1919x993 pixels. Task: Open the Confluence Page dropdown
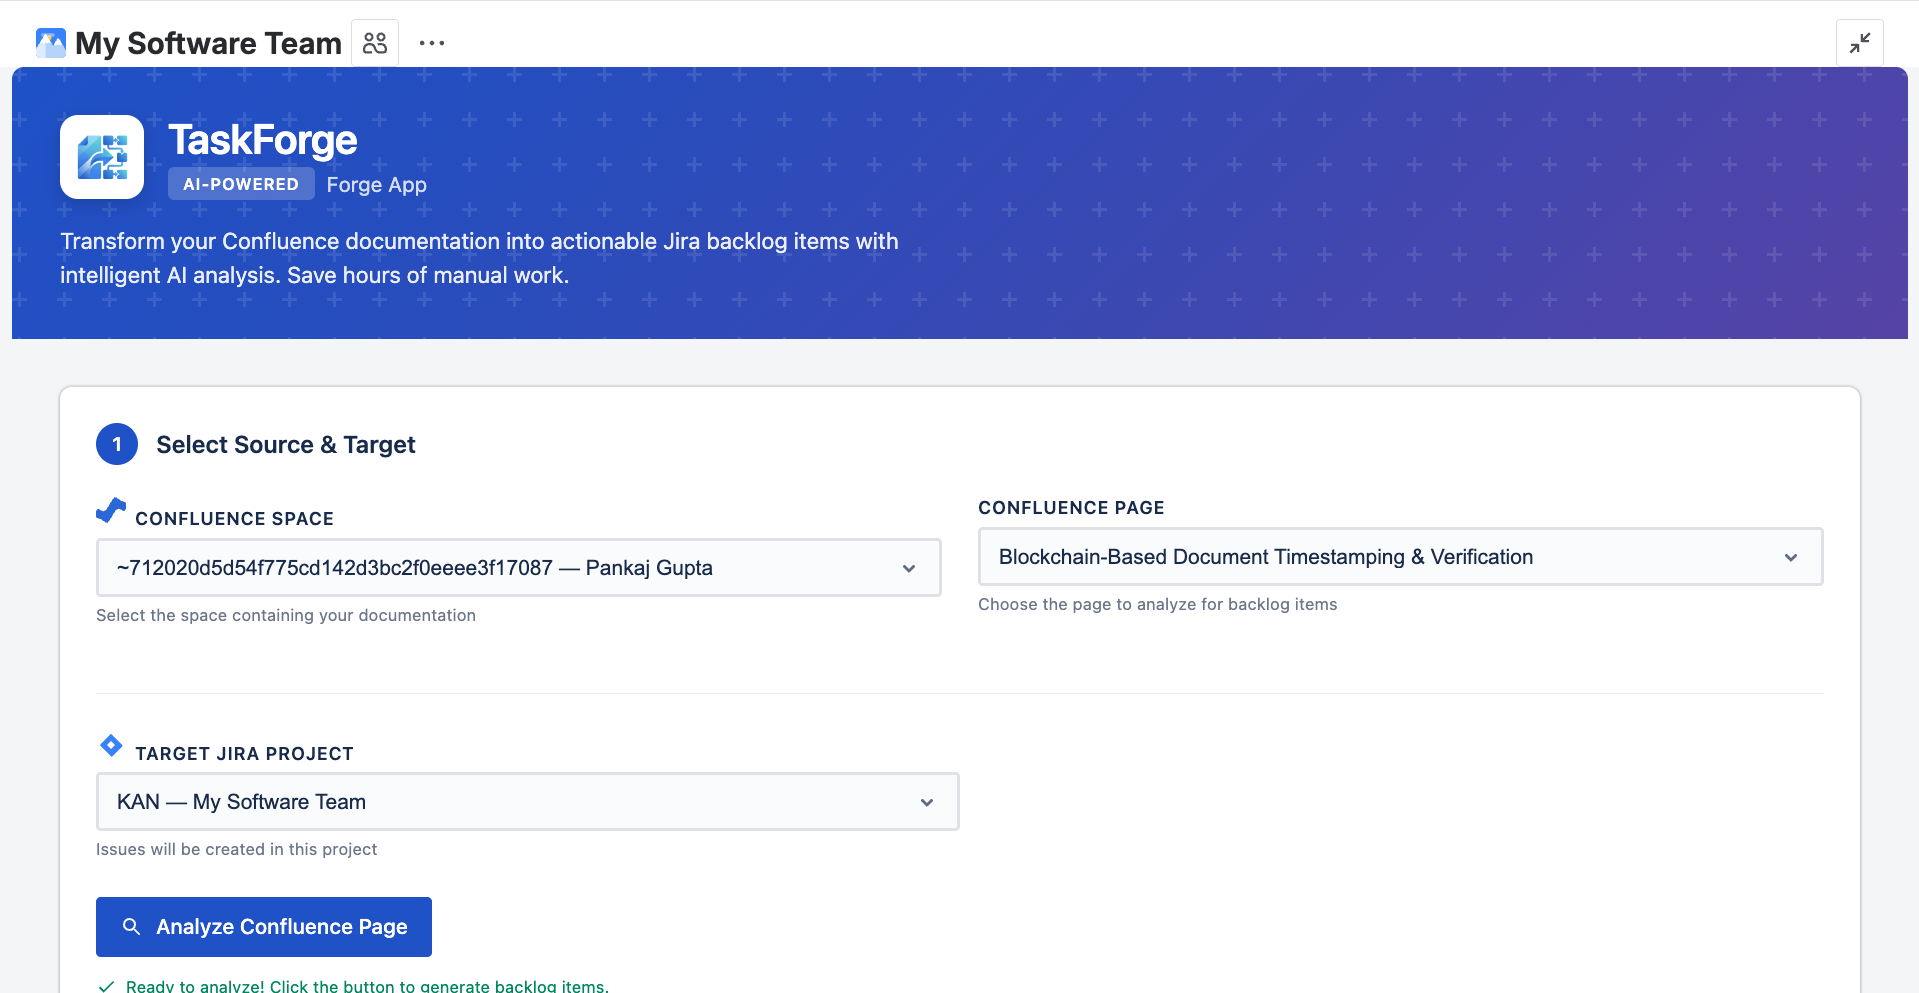coord(1400,557)
